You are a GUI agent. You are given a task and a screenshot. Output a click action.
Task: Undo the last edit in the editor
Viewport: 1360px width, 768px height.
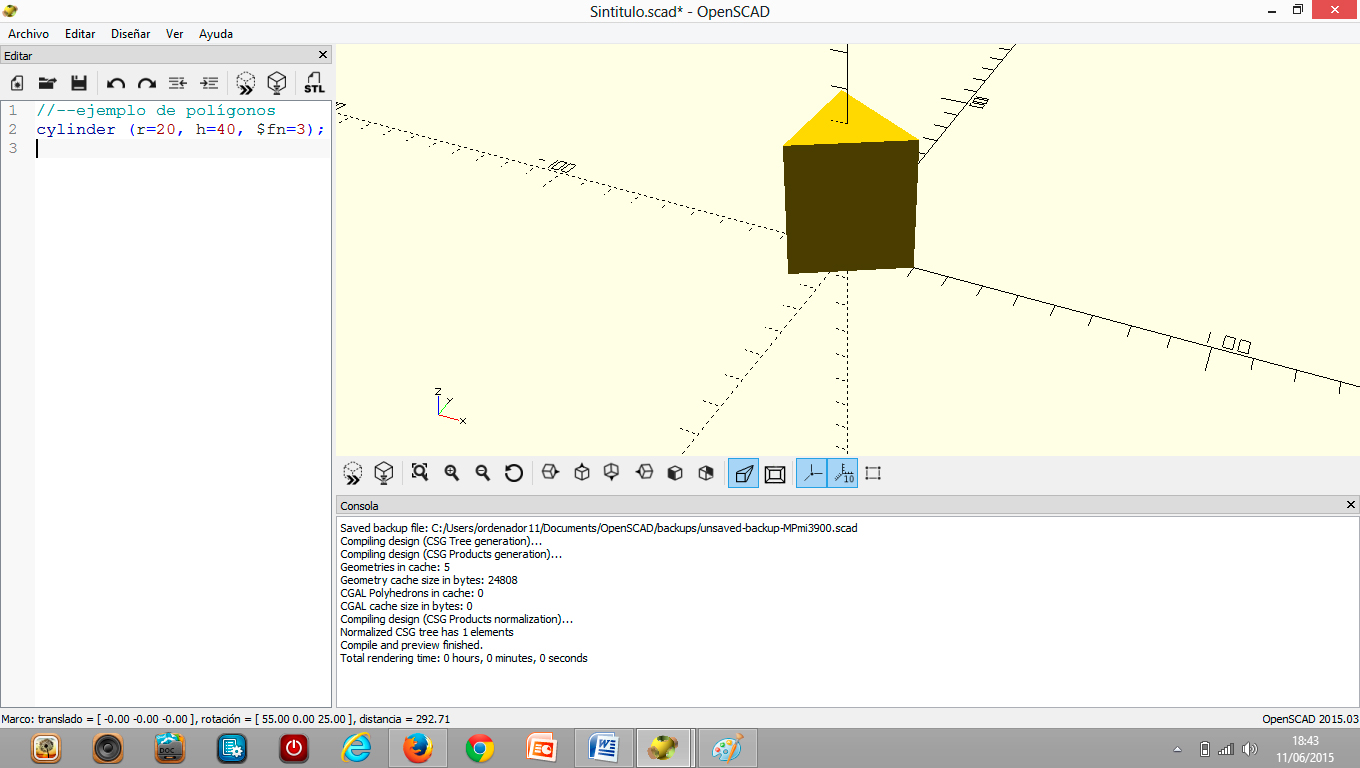(116, 83)
